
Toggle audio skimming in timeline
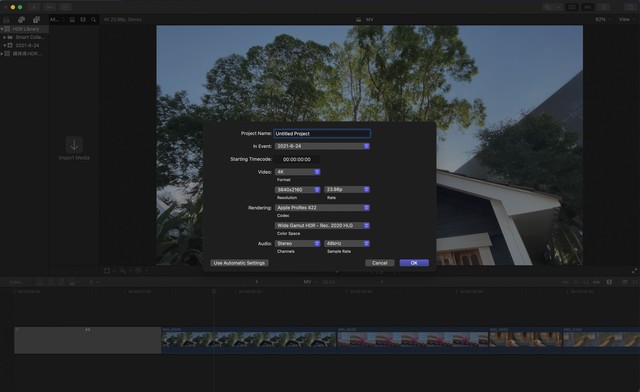pyautogui.click(x=576, y=282)
